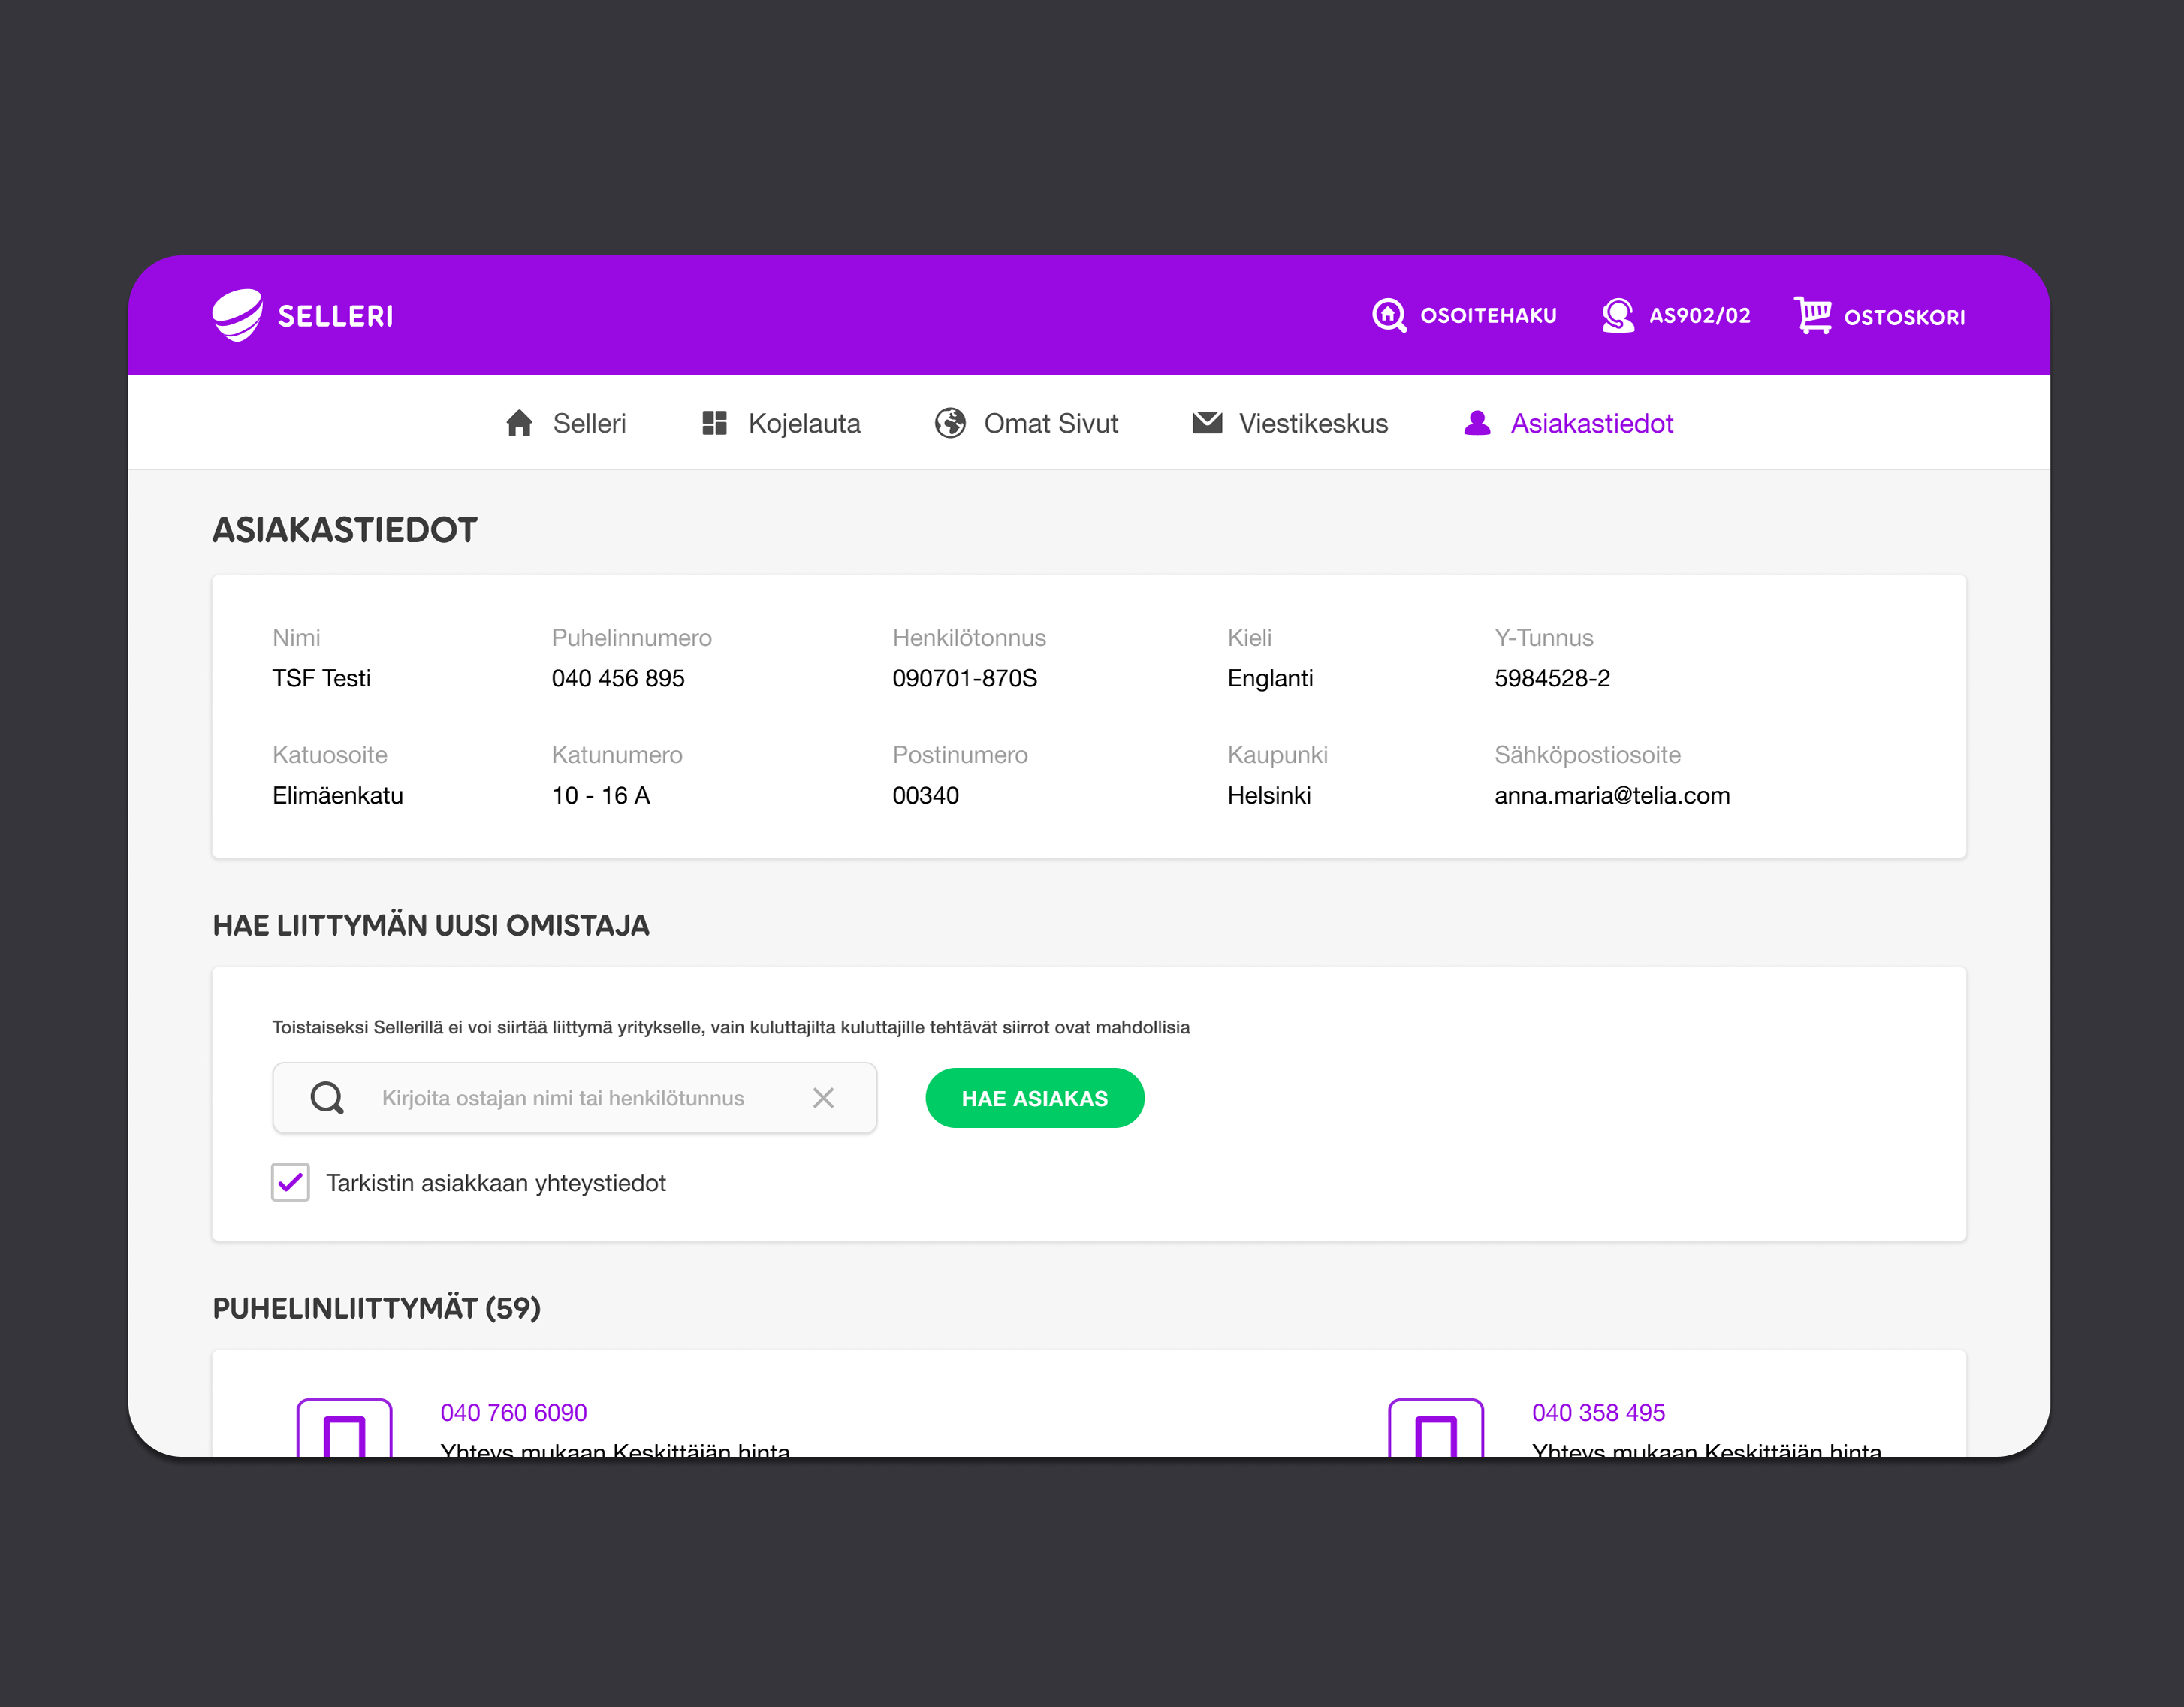Click the Kojelauta dashboard grid icon
Image resolution: width=2184 pixels, height=1707 pixels.
pos(714,423)
